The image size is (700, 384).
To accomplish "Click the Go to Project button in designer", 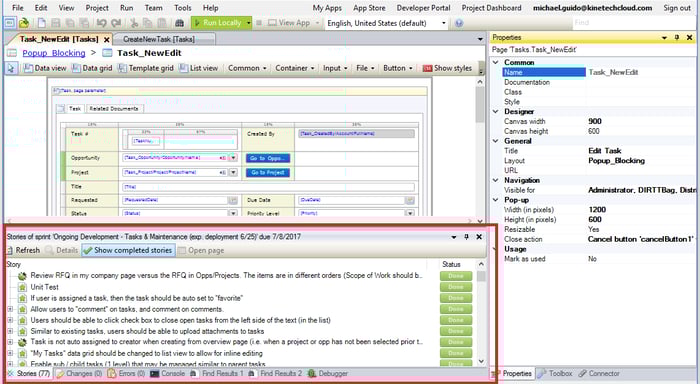I will 268,173.
